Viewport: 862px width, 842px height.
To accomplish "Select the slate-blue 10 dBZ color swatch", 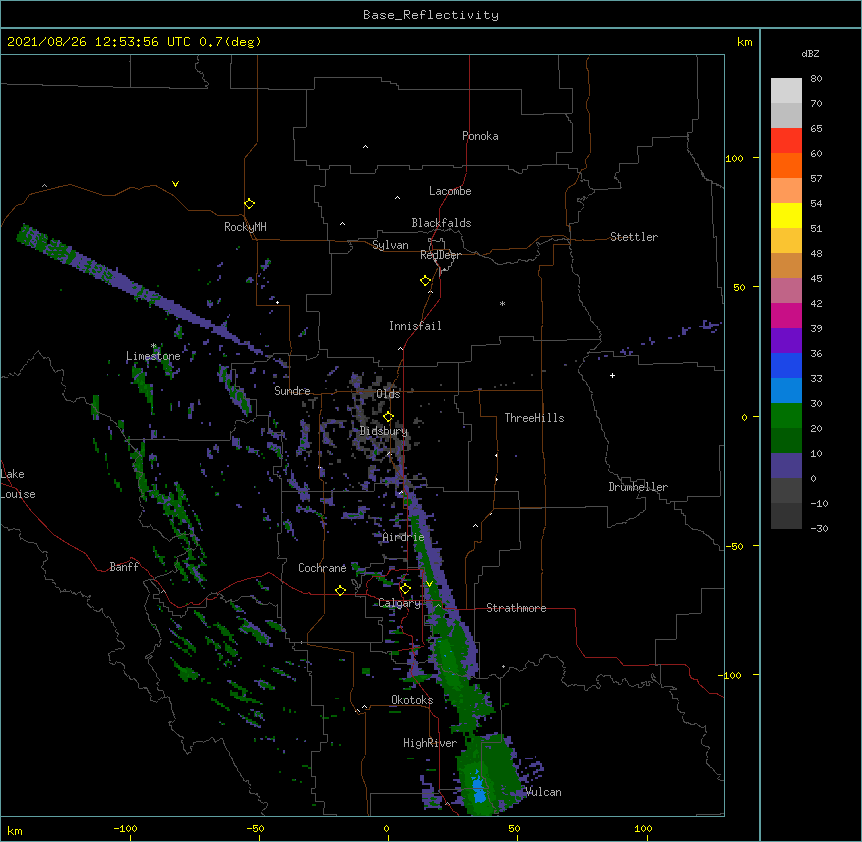I will click(x=786, y=466).
